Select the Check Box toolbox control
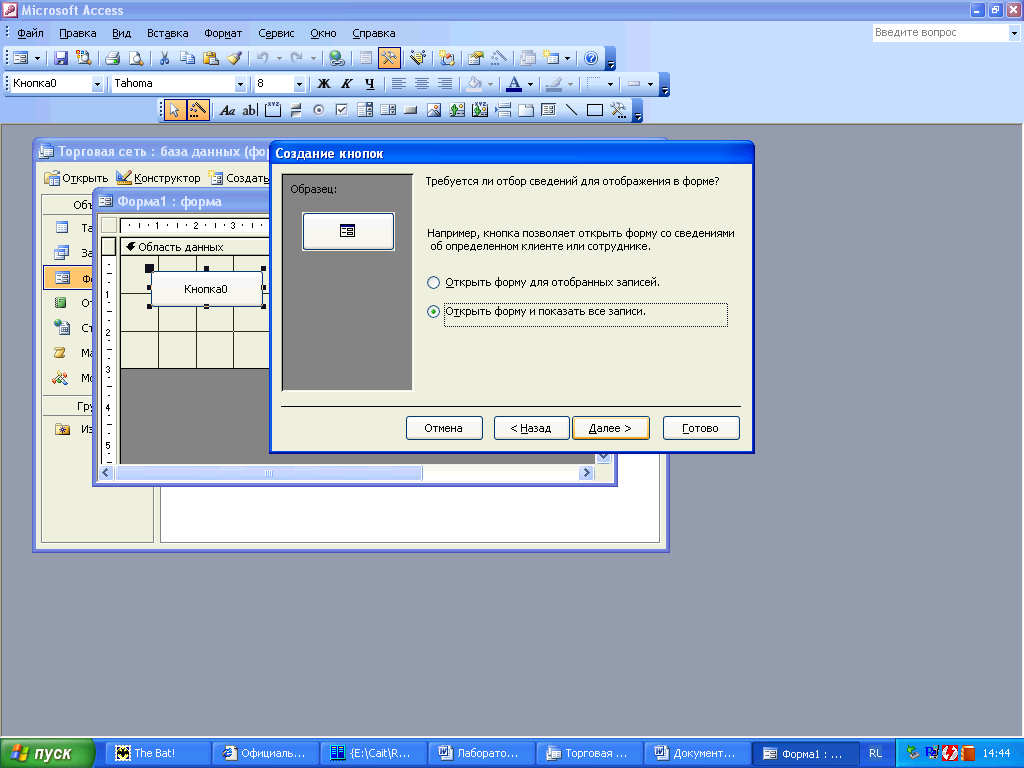1024x768 pixels. 342,110
